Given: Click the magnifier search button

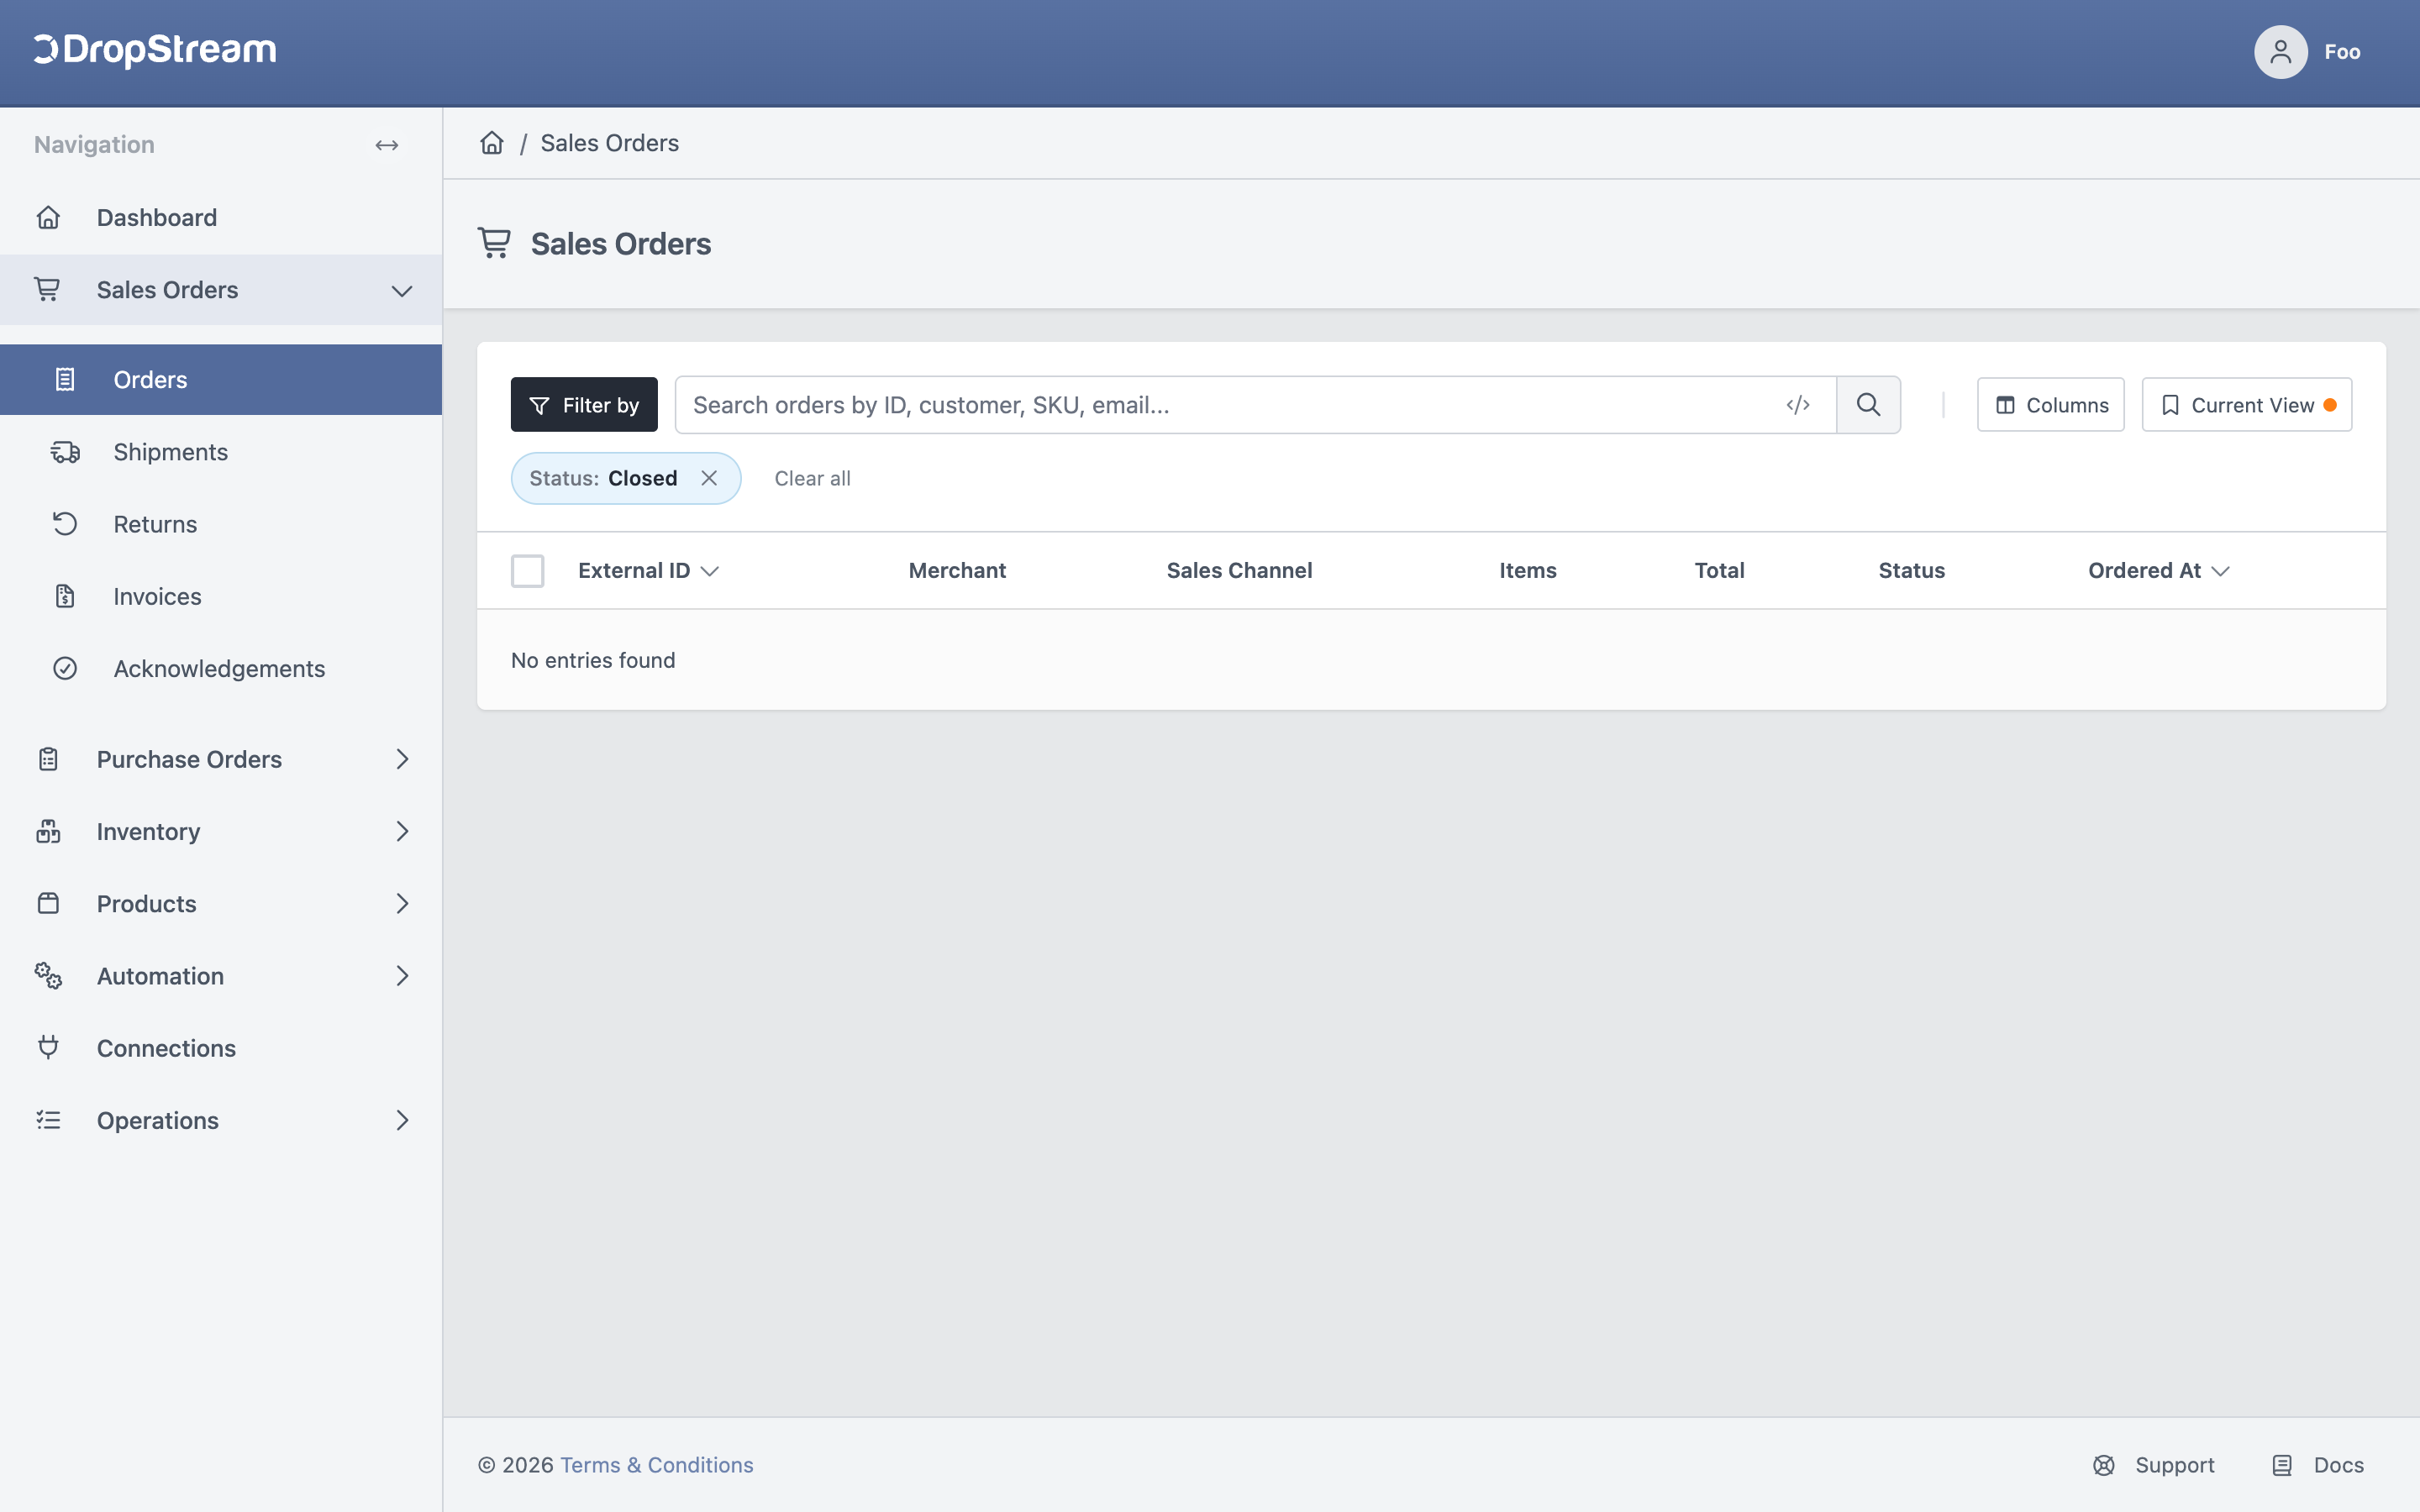Looking at the screenshot, I should [x=1868, y=405].
